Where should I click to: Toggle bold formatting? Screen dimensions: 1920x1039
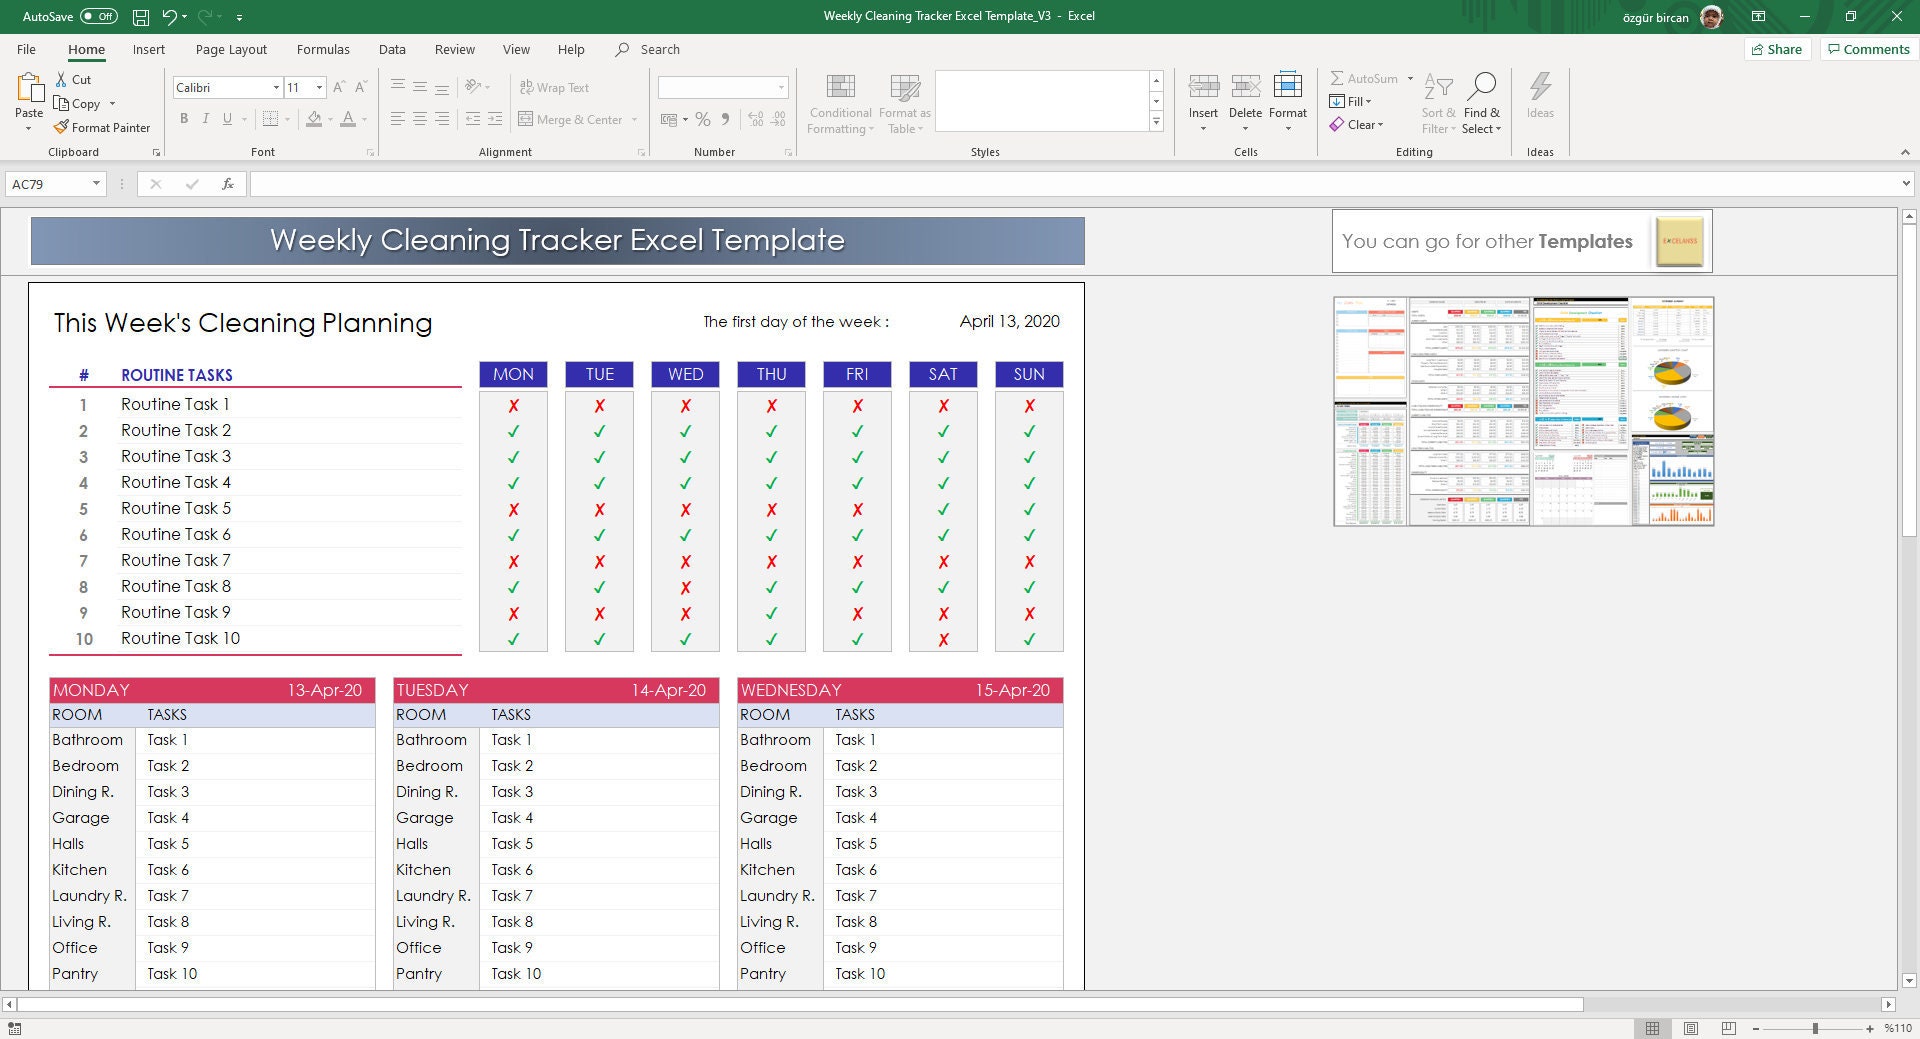(x=184, y=118)
